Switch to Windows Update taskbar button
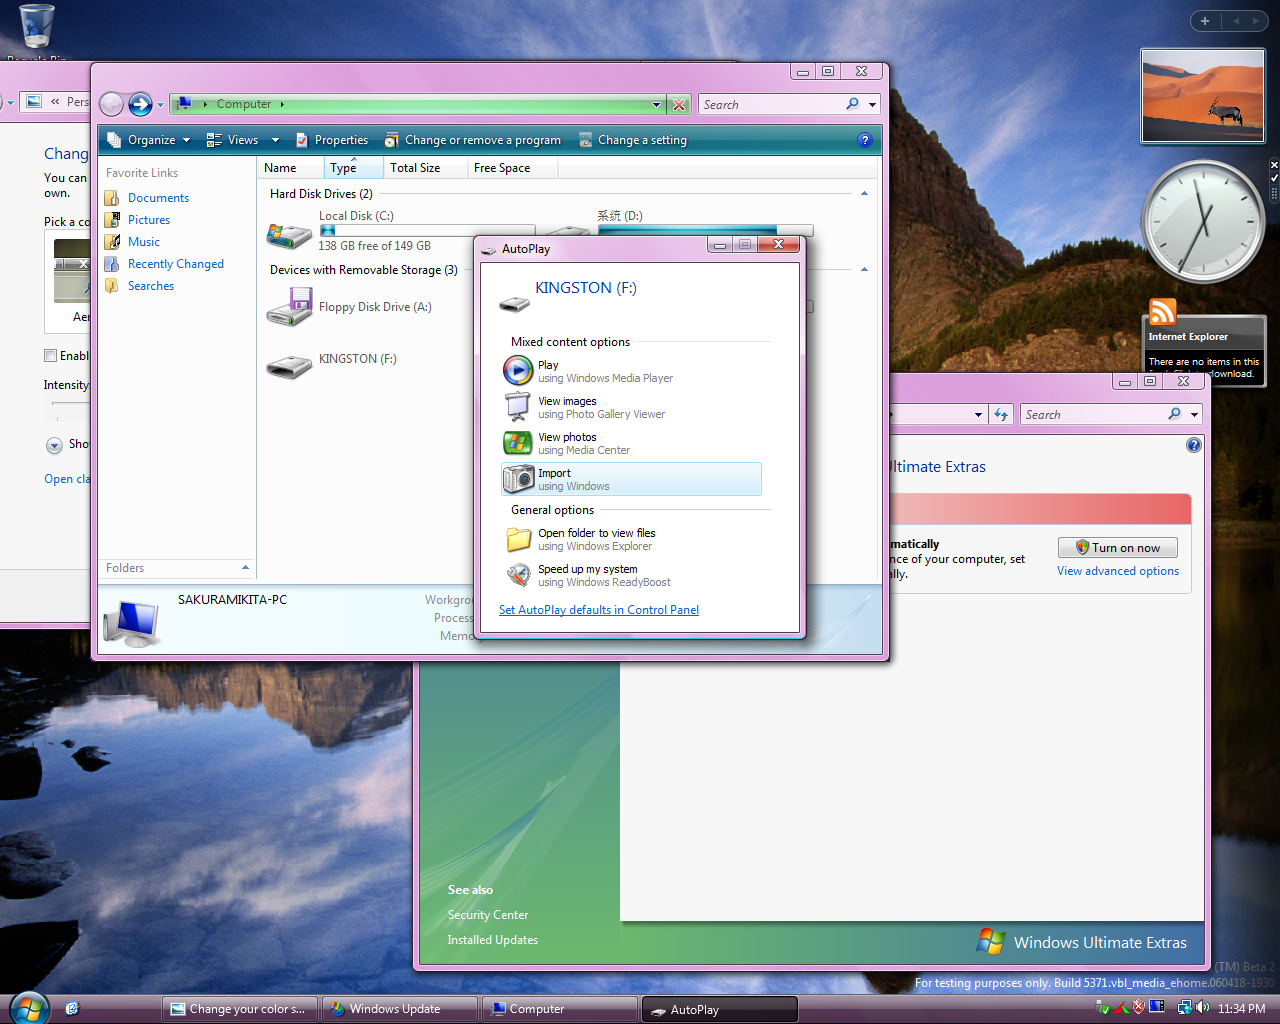 [x=399, y=1009]
